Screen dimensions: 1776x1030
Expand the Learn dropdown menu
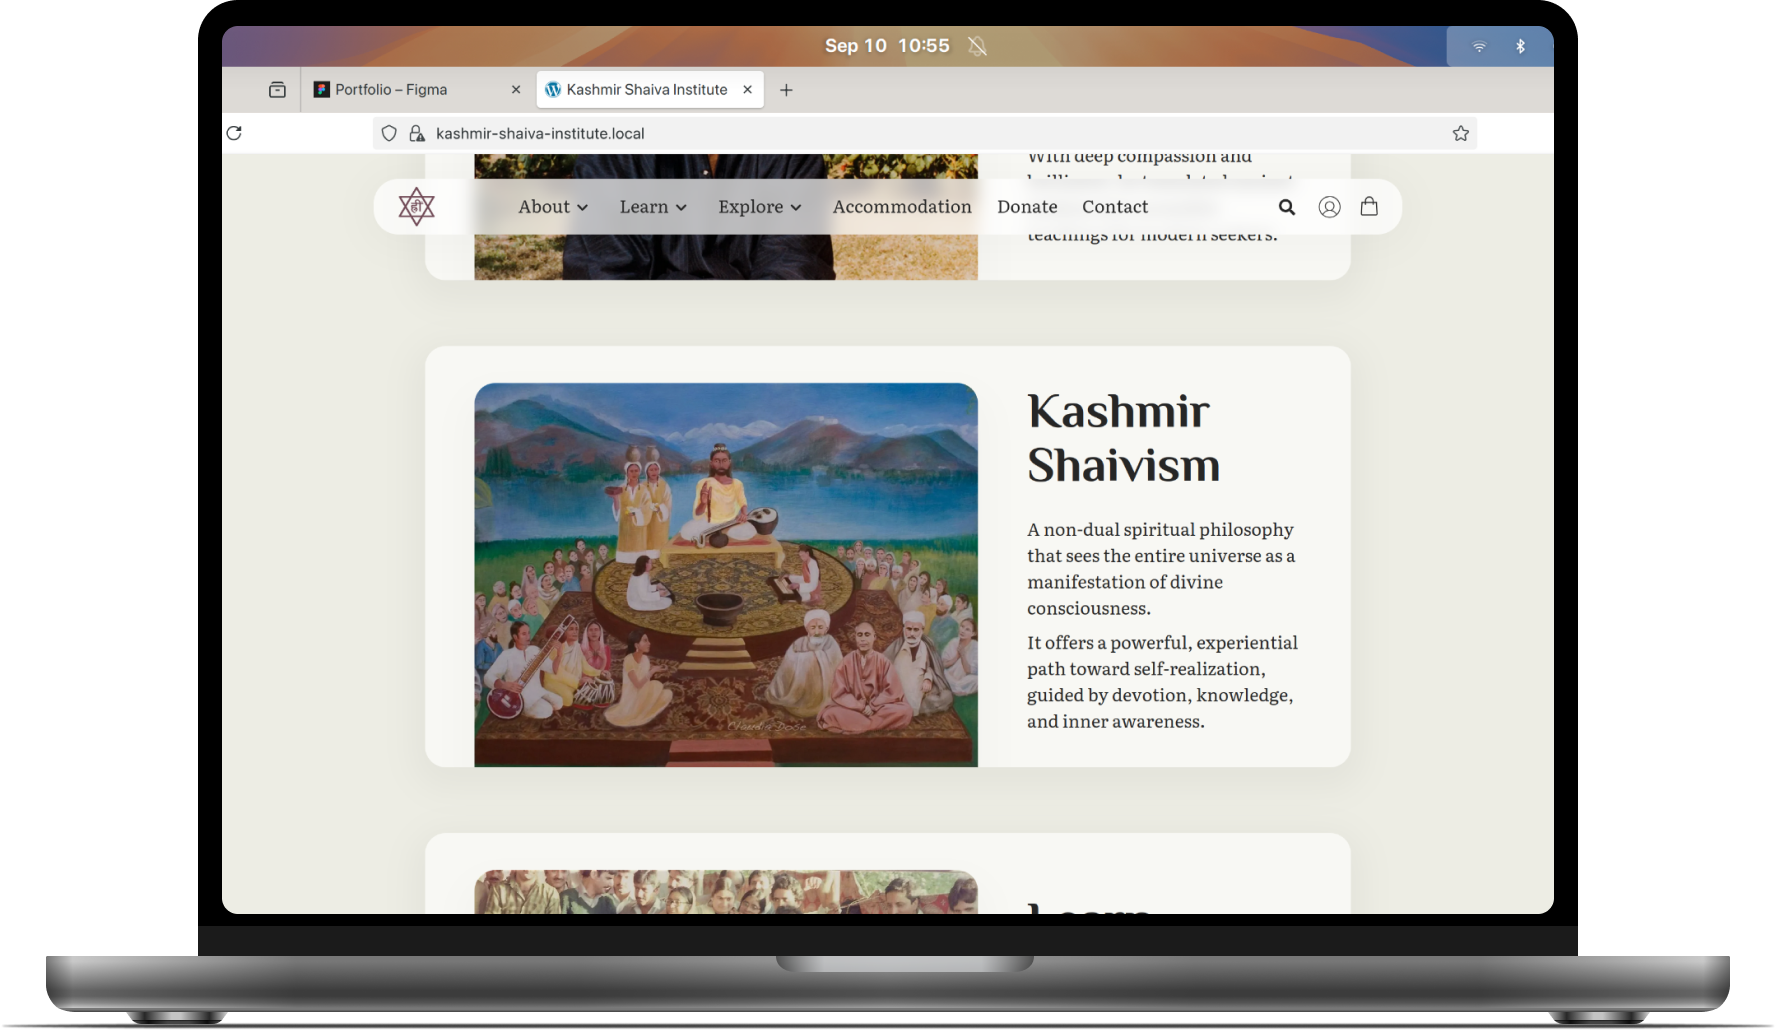pos(653,207)
